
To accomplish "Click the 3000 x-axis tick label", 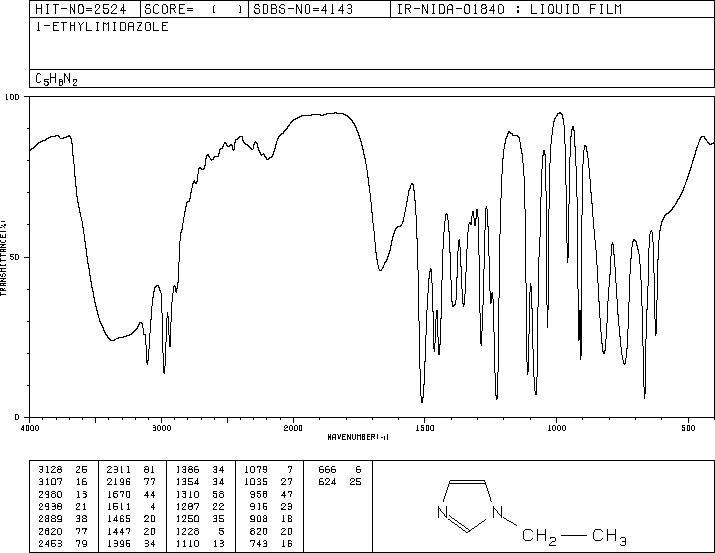I will pos(162,428).
